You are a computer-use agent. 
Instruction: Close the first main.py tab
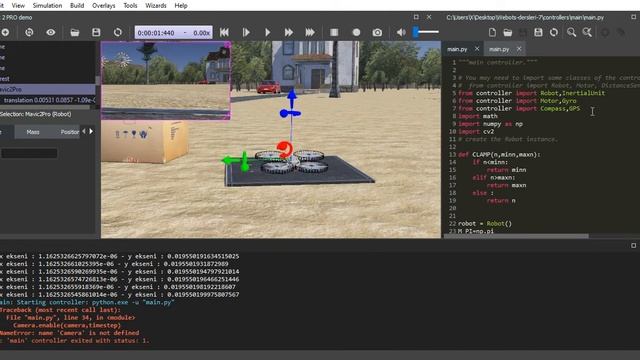[477, 49]
